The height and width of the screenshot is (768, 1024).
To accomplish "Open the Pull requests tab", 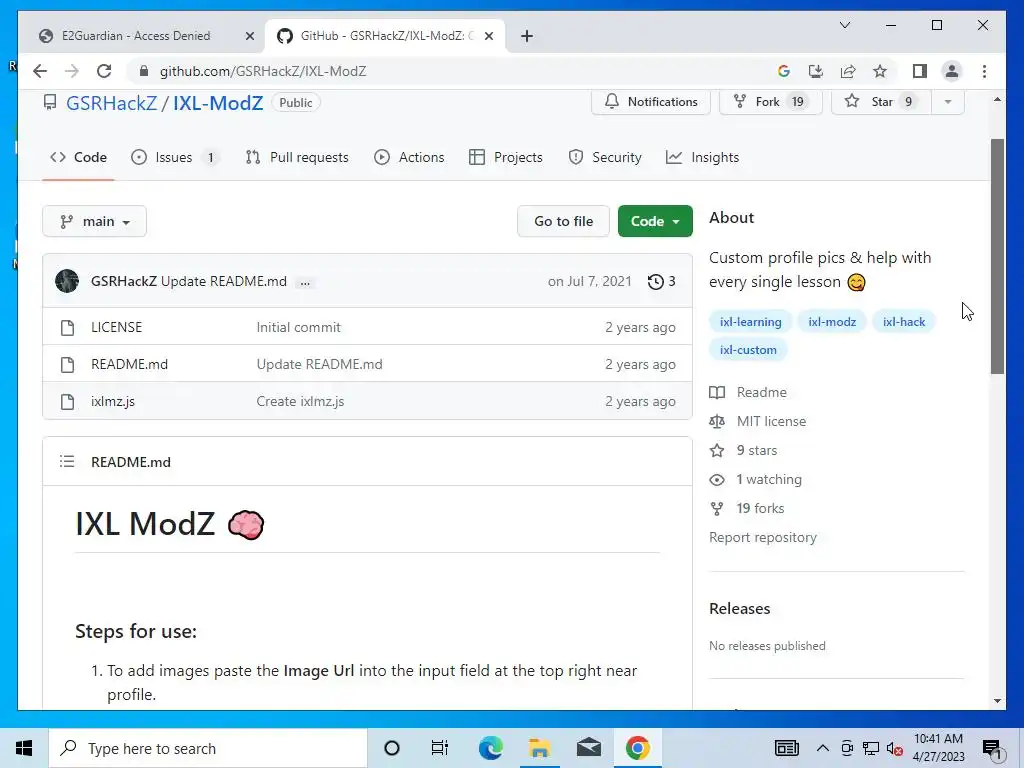I will (x=297, y=157).
